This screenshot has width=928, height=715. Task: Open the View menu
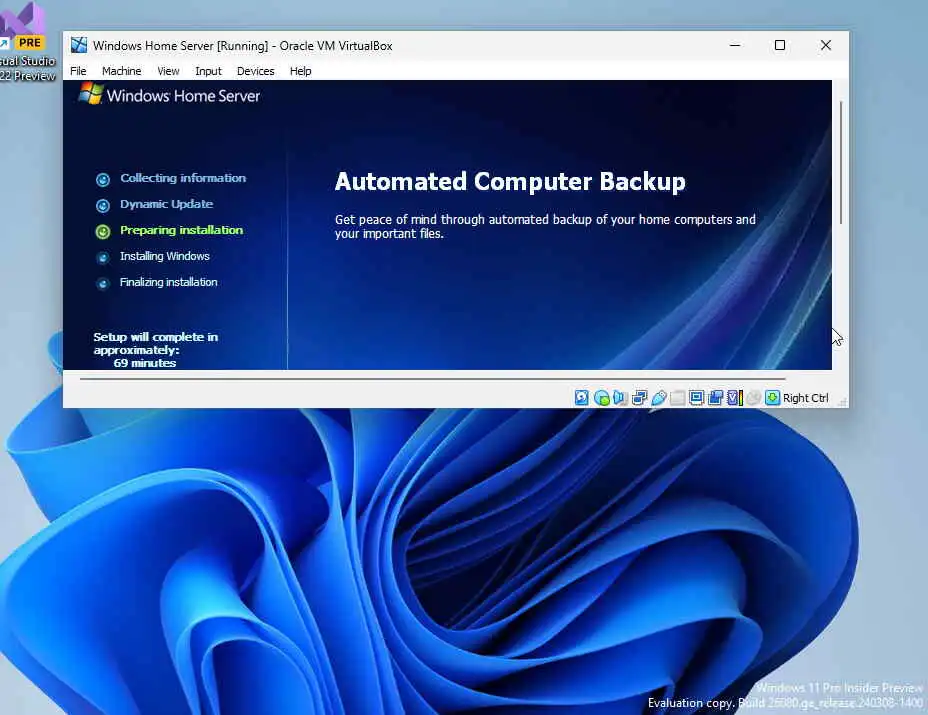168,71
